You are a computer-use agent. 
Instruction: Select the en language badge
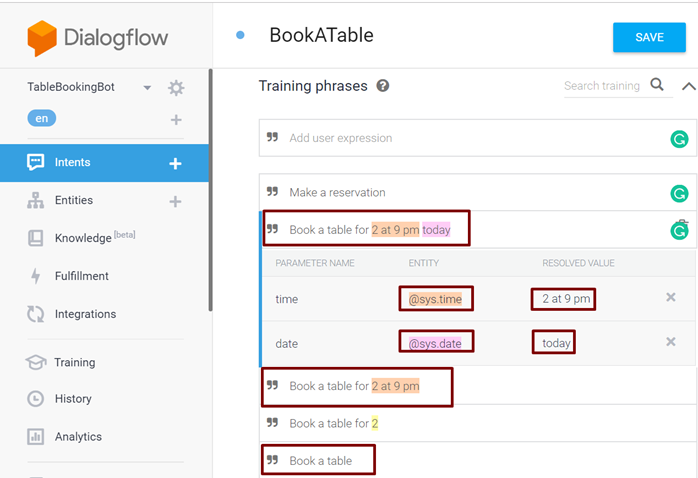tap(42, 119)
